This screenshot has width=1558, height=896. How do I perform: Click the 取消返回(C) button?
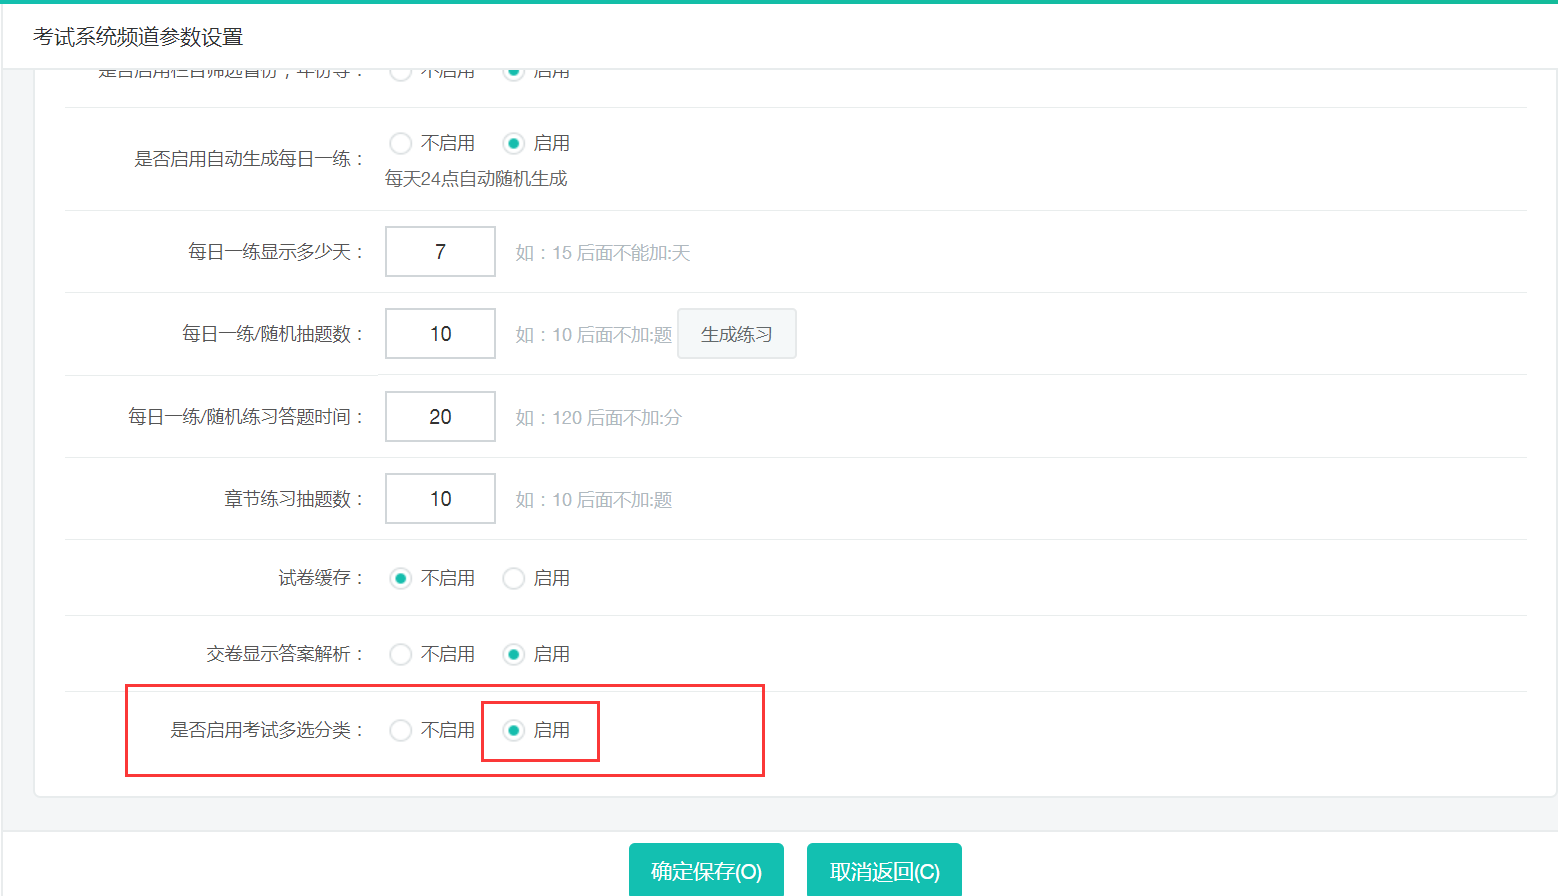click(x=884, y=871)
